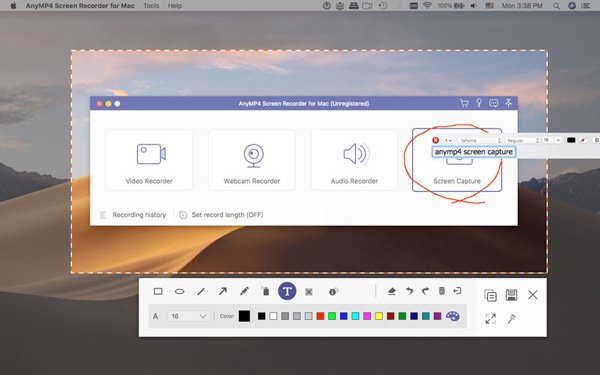Open the text bar font size dropdown arrow

point(558,140)
